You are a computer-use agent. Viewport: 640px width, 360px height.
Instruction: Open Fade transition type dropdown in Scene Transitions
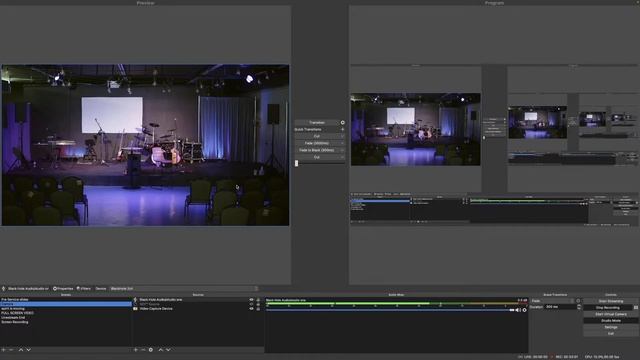click(552, 301)
